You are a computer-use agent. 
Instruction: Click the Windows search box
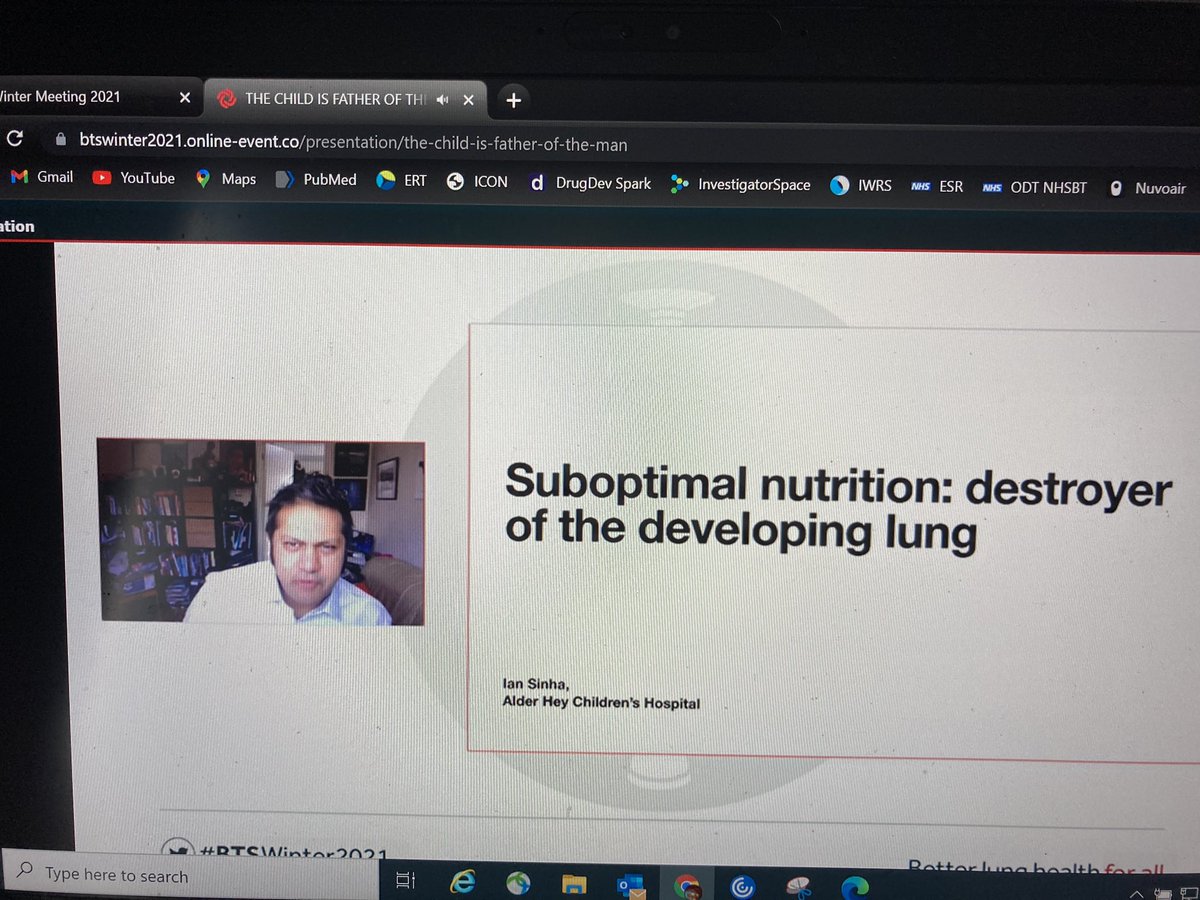pos(190,875)
